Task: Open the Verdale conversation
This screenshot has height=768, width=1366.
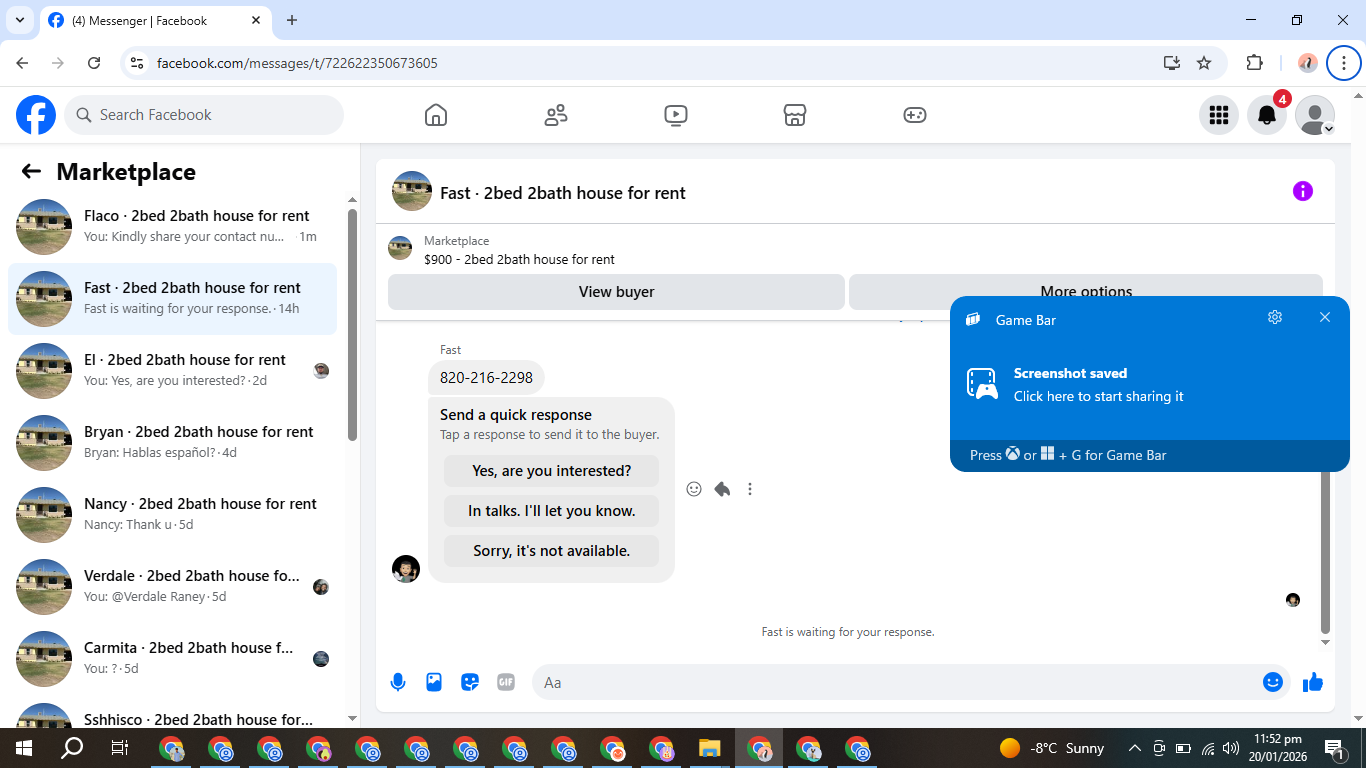Action: click(x=172, y=587)
